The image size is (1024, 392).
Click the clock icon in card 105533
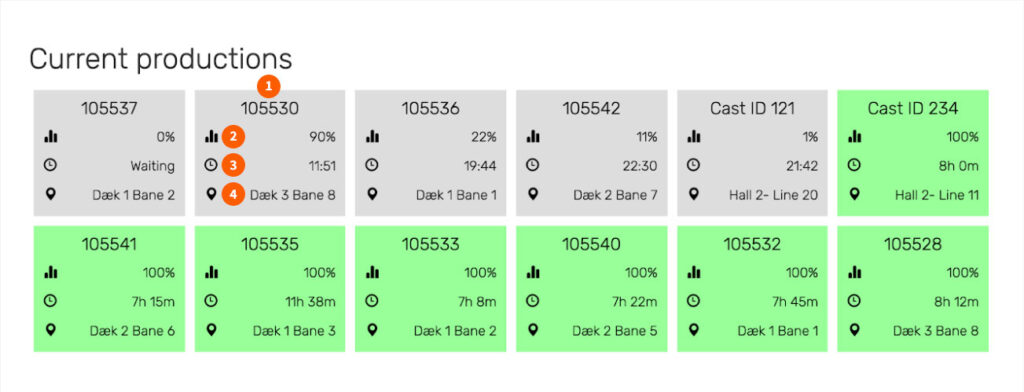(372, 301)
